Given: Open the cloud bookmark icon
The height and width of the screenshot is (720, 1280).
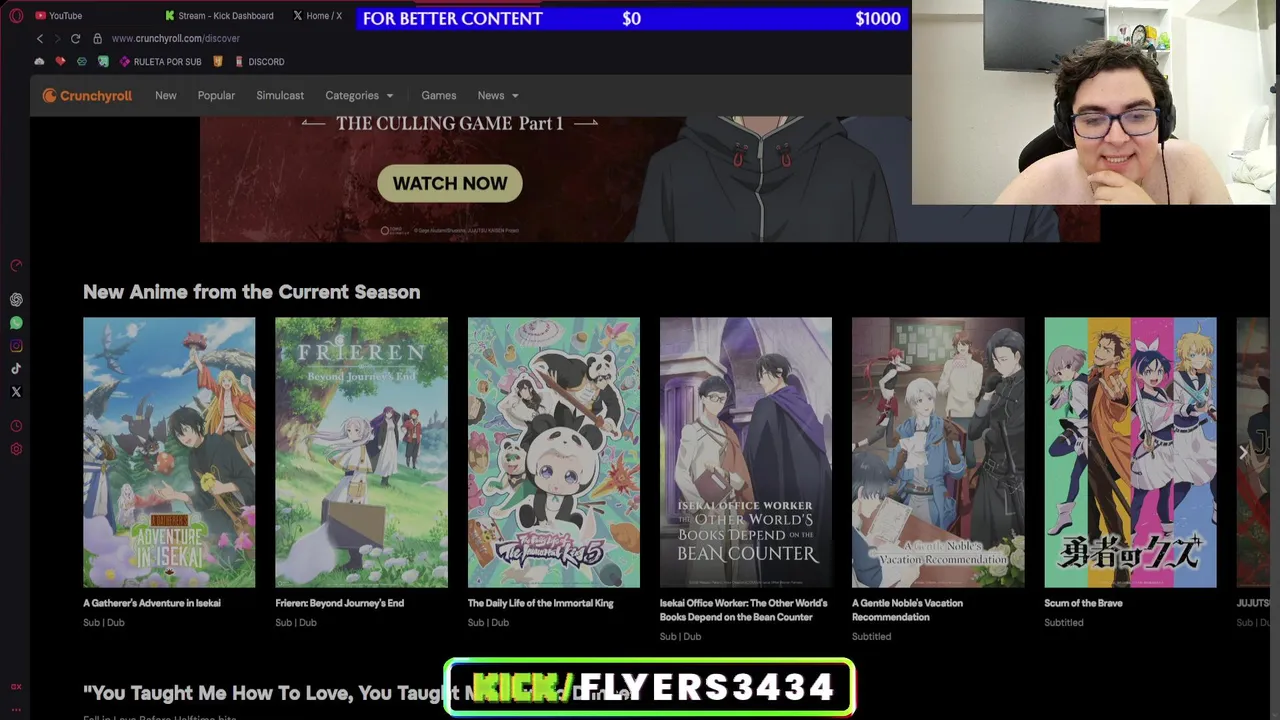Looking at the screenshot, I should (39, 62).
